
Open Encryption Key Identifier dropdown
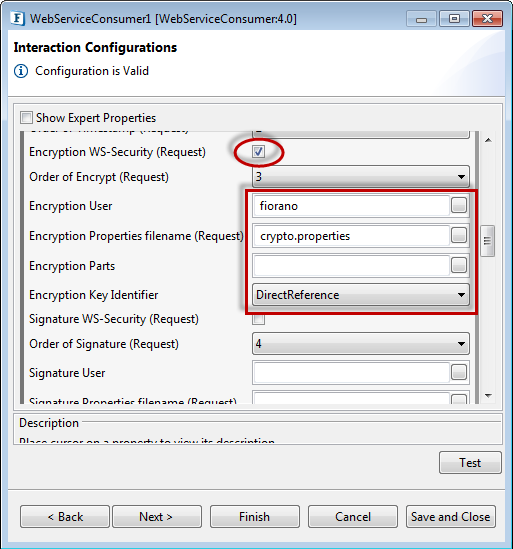tap(361, 295)
